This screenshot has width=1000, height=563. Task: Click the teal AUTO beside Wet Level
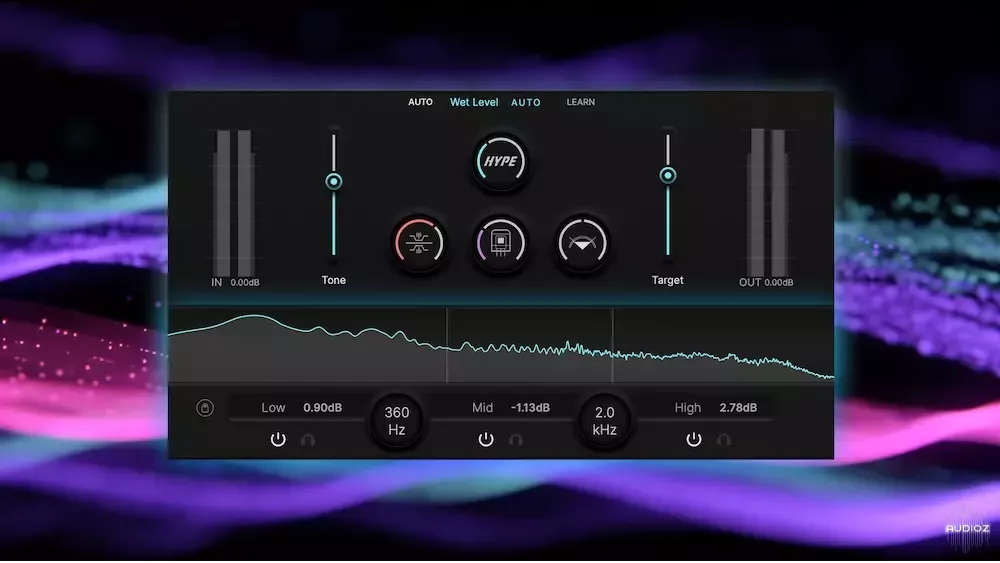pos(526,102)
